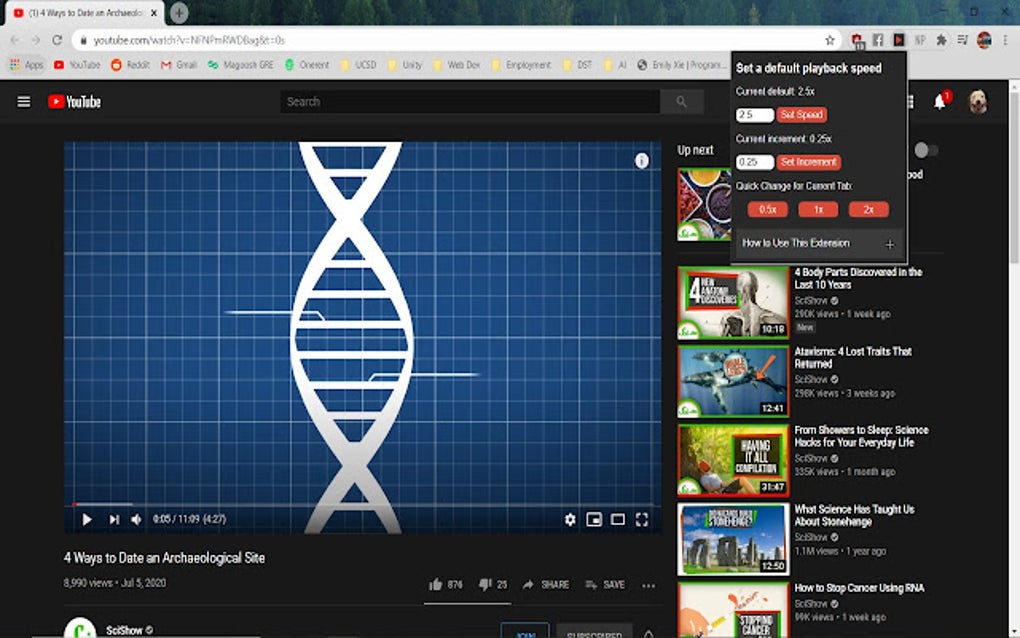The image size is (1020, 638).
Task: Enter fullscreen video mode
Action: [x=643, y=519]
